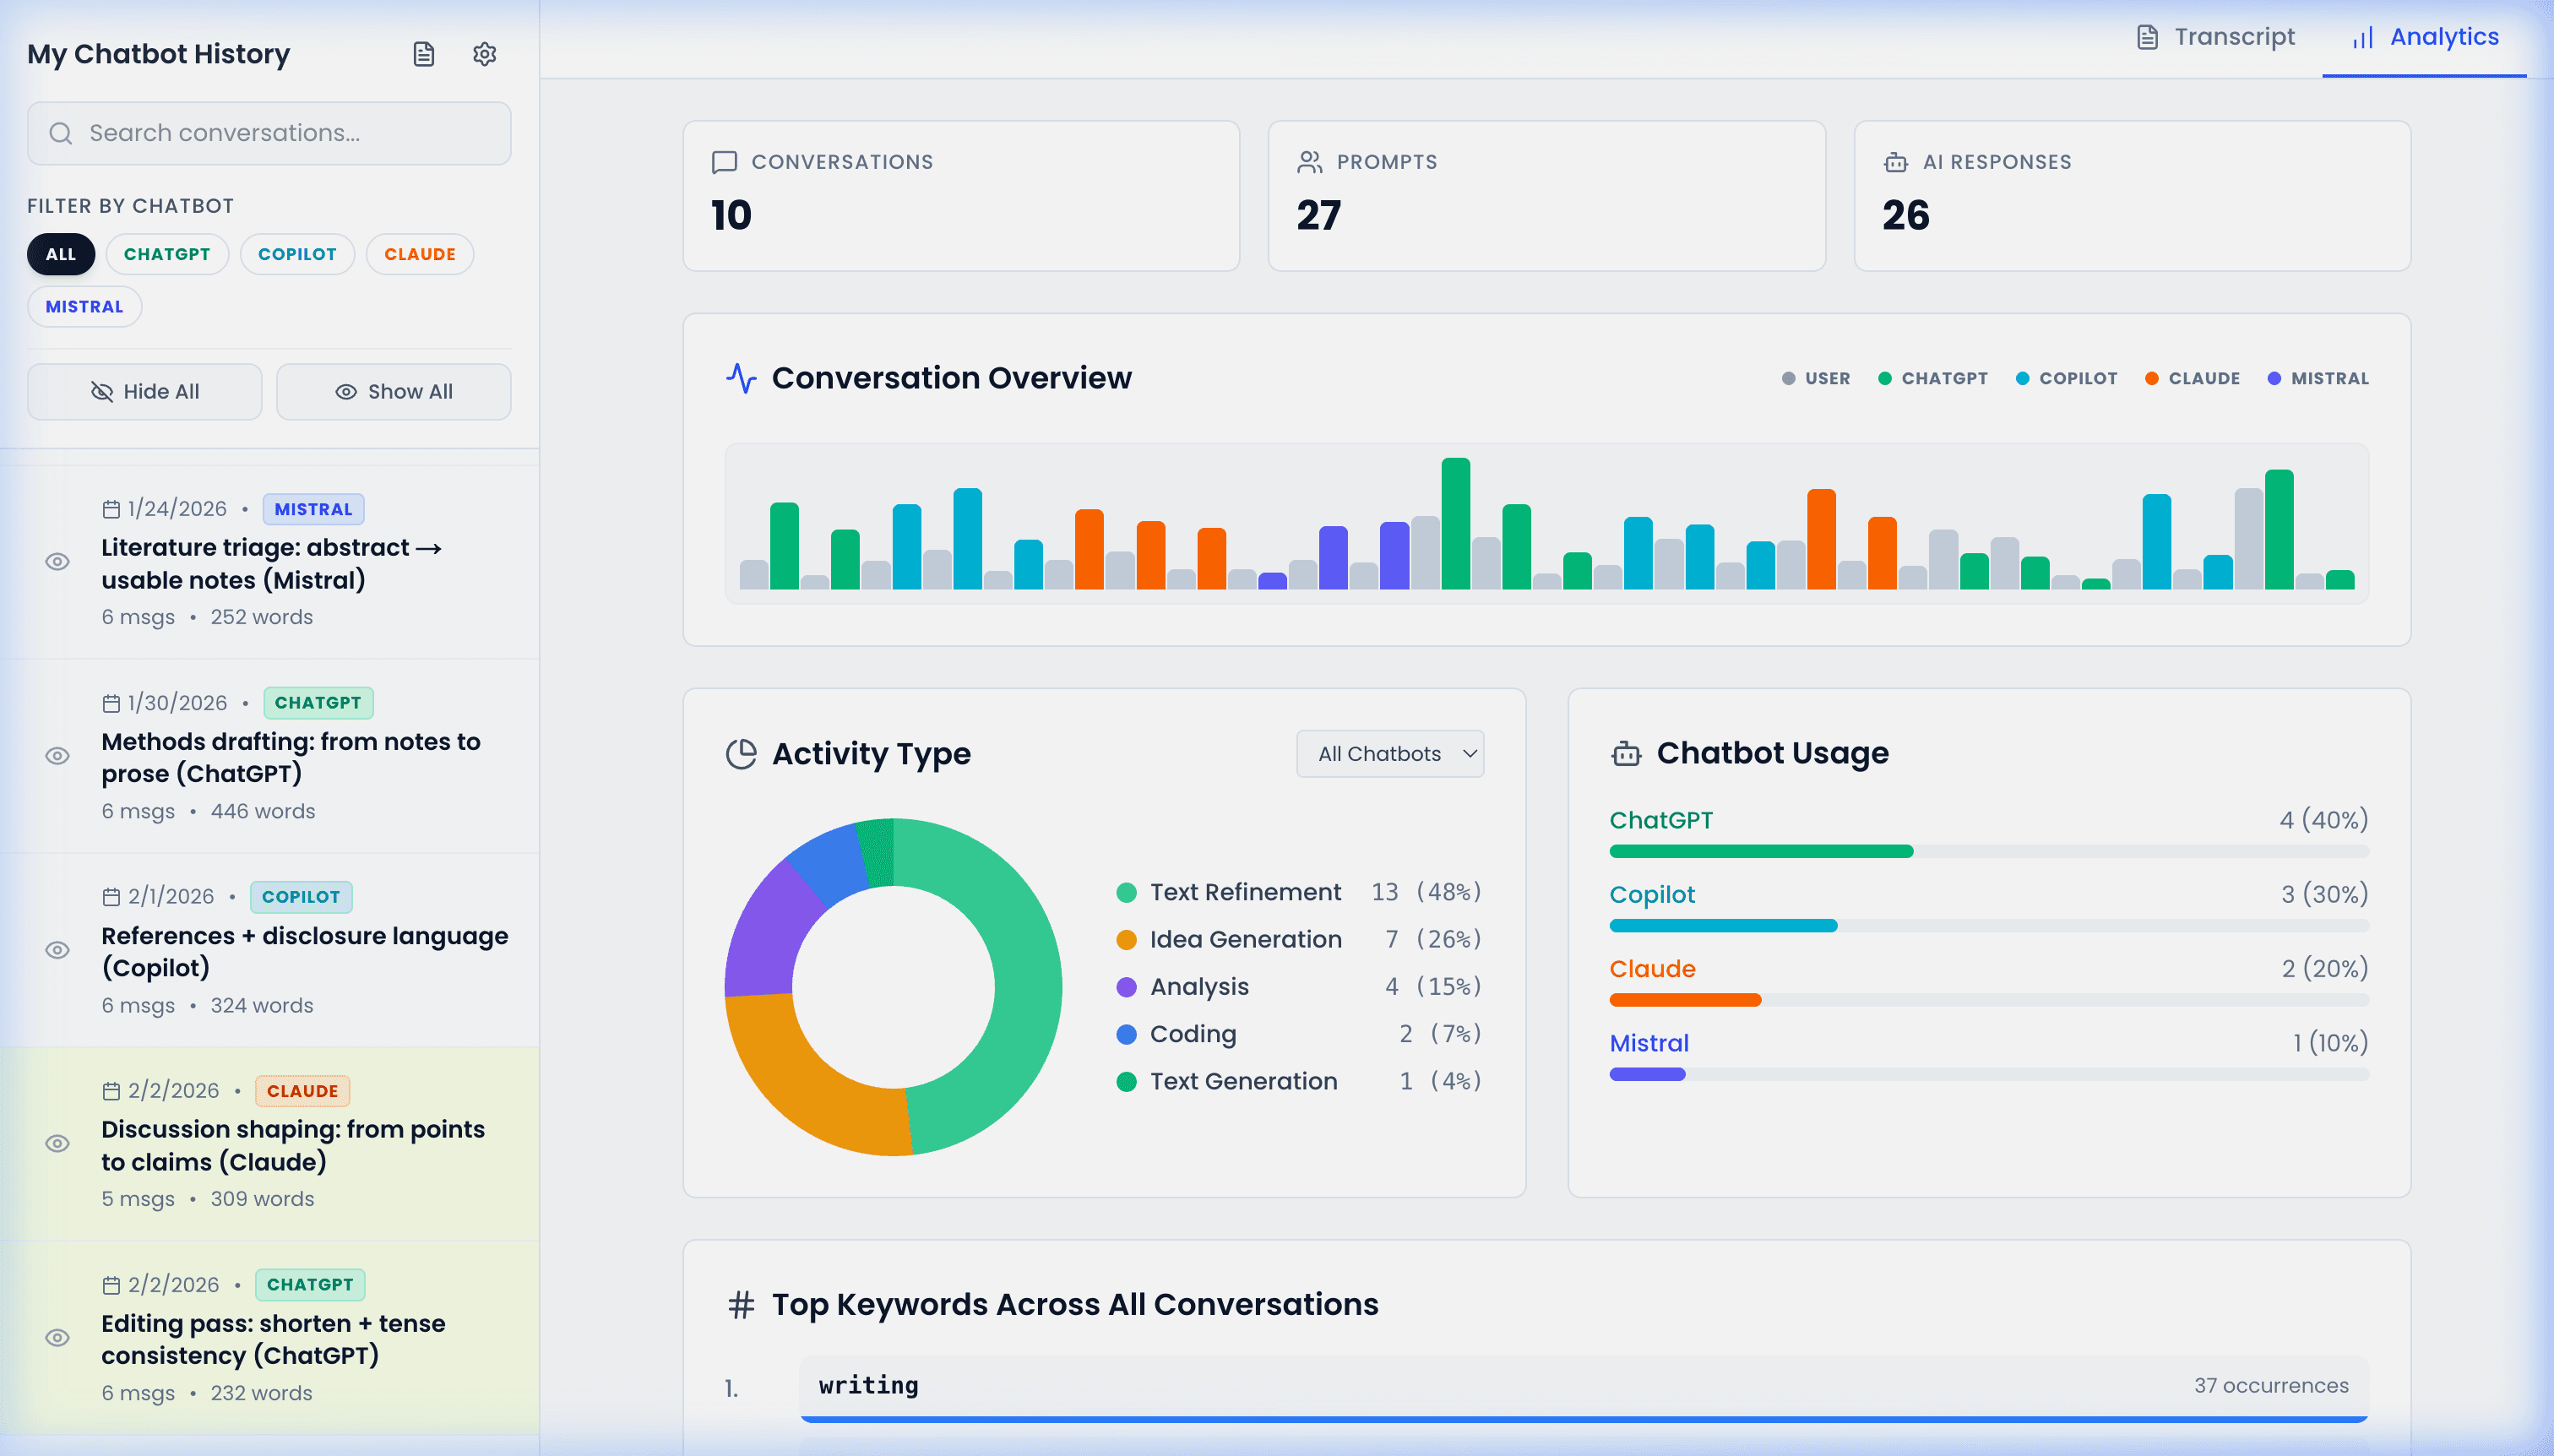Open the All Chatbots dropdown
The width and height of the screenshot is (2554, 1456).
(1390, 754)
